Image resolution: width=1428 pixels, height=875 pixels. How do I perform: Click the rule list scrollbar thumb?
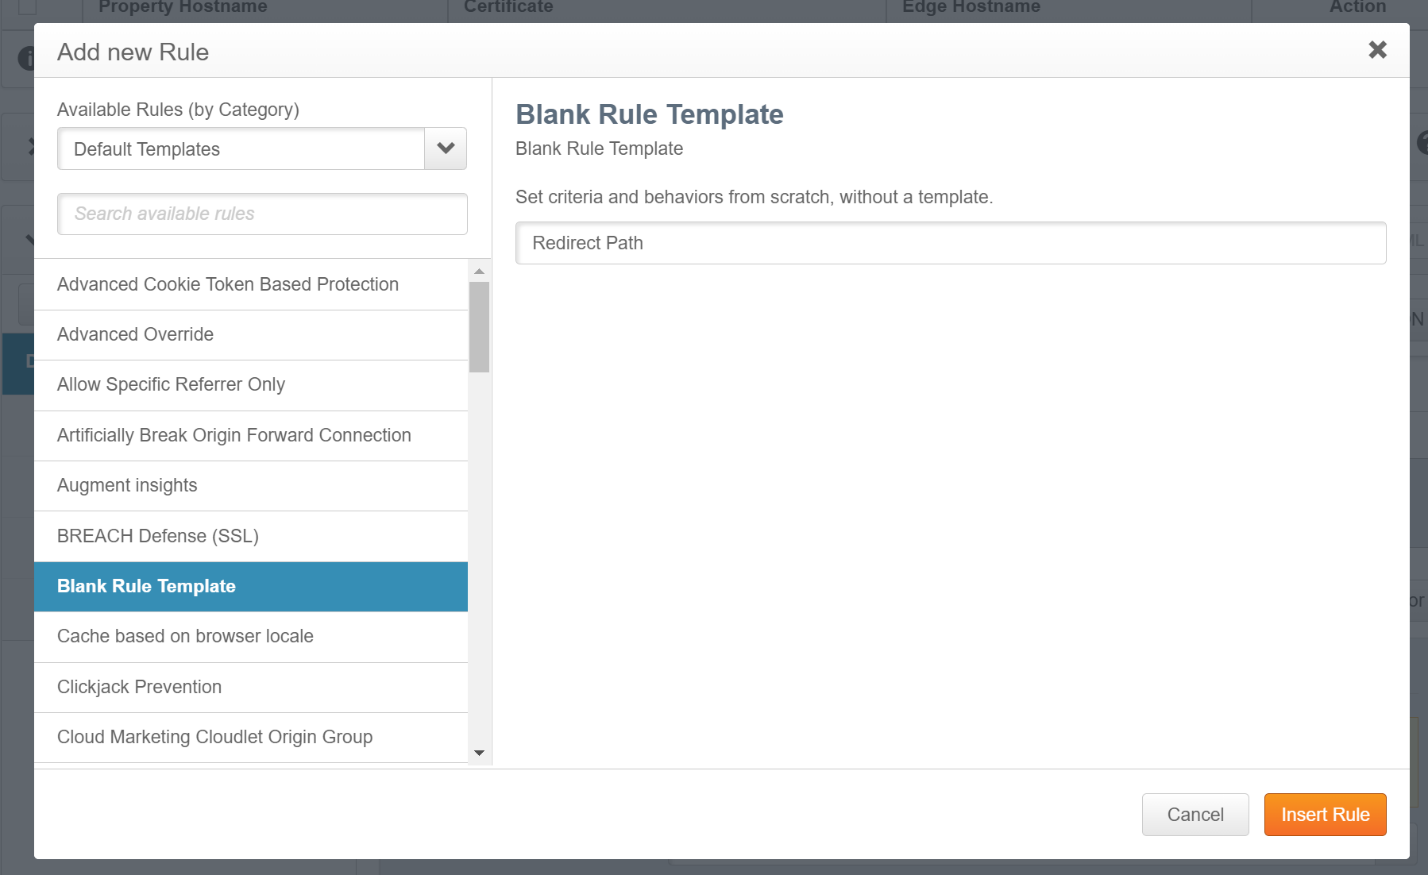pyautogui.click(x=479, y=326)
